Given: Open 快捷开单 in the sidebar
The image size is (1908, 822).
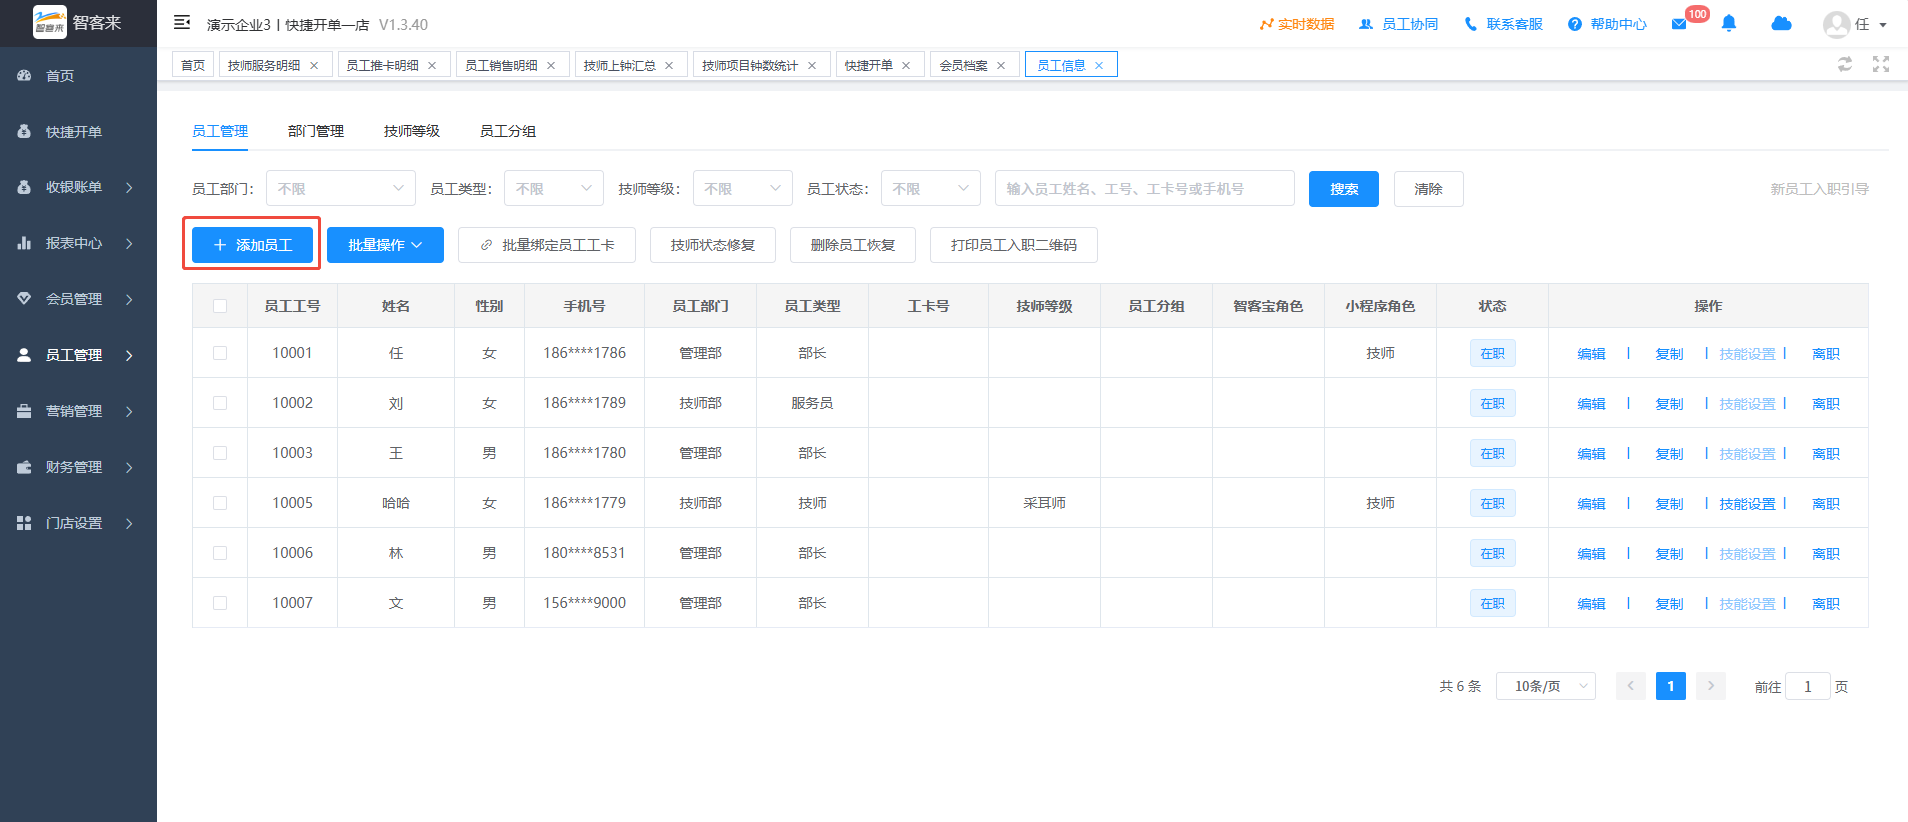Looking at the screenshot, I should (x=78, y=131).
